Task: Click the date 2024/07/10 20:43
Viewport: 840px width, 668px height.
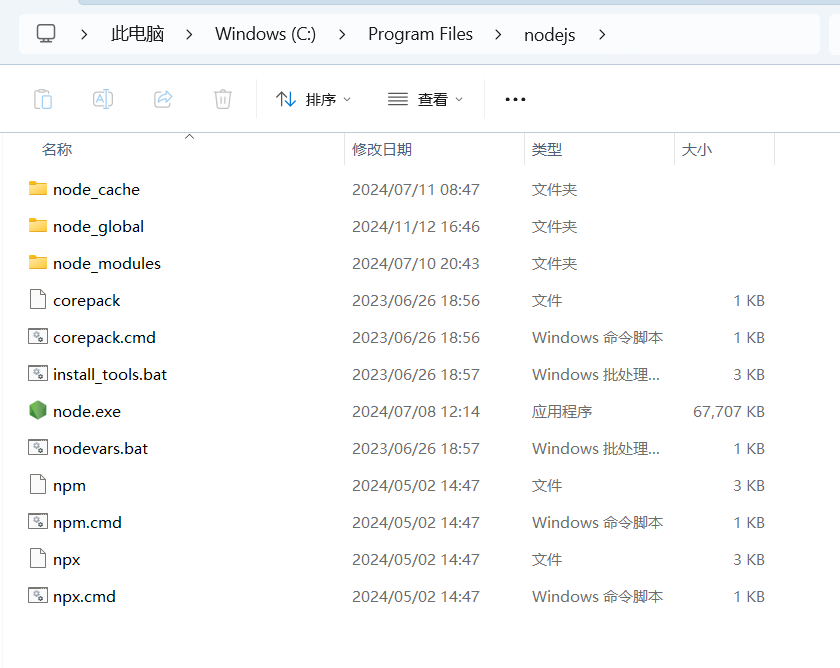Action: click(x=416, y=264)
